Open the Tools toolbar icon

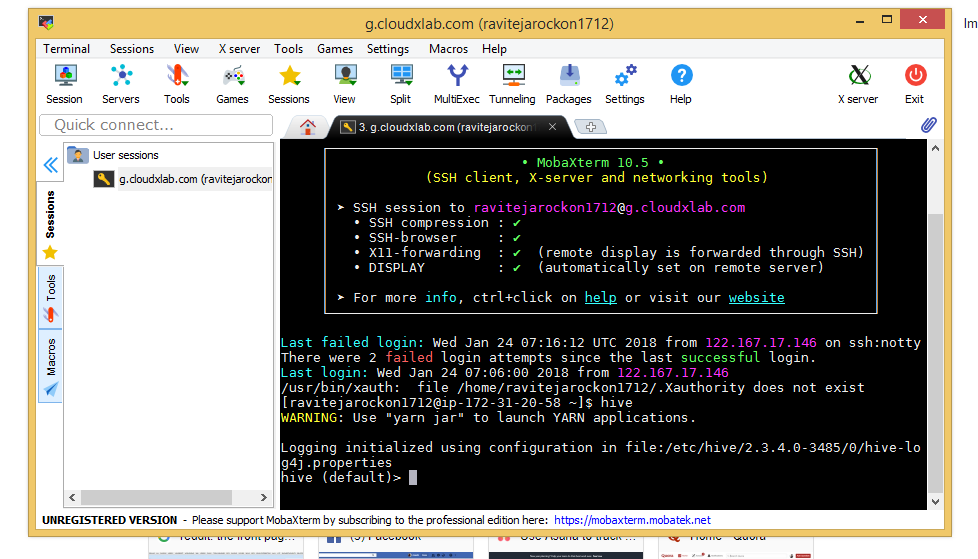point(177,84)
